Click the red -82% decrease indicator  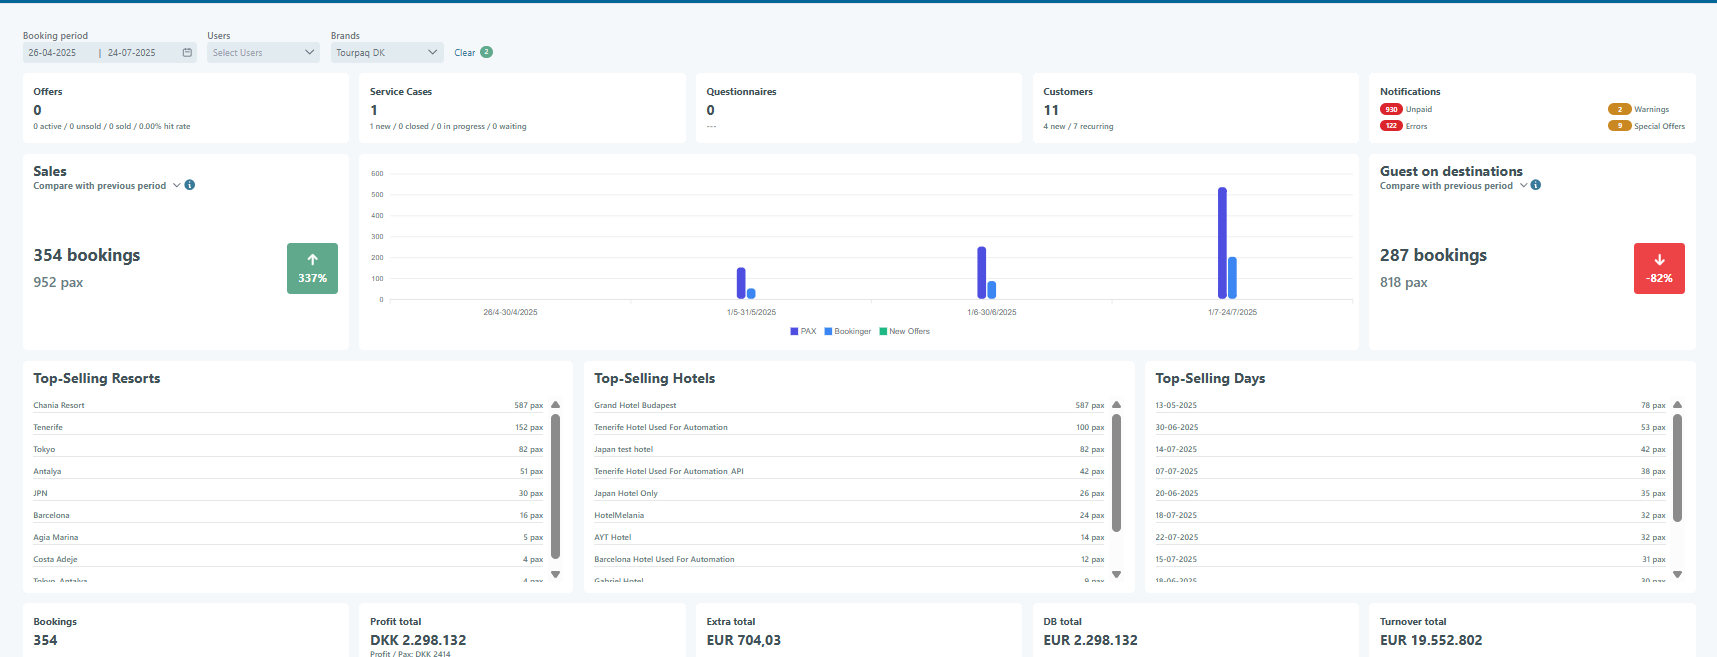(1659, 269)
